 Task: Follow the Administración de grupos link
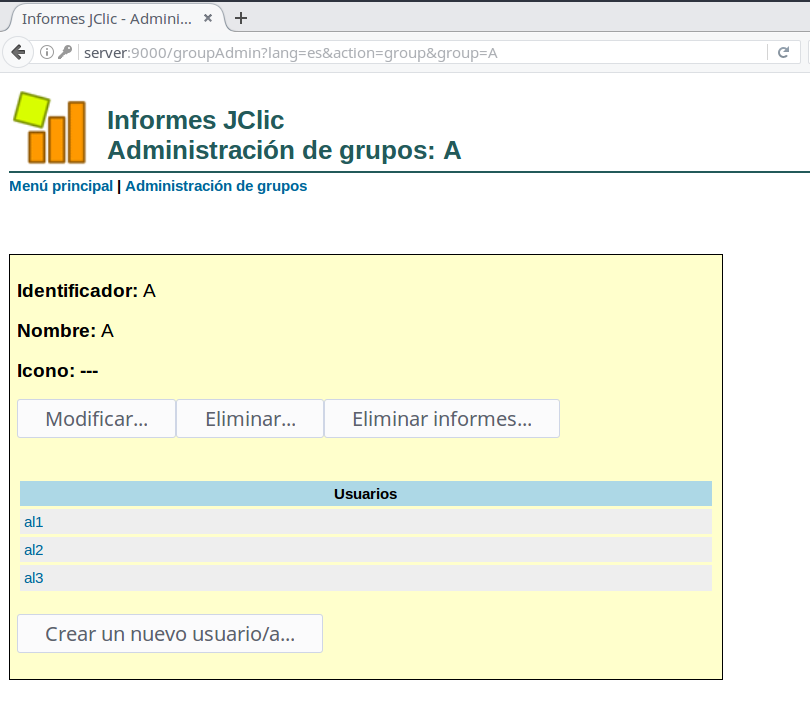216,186
